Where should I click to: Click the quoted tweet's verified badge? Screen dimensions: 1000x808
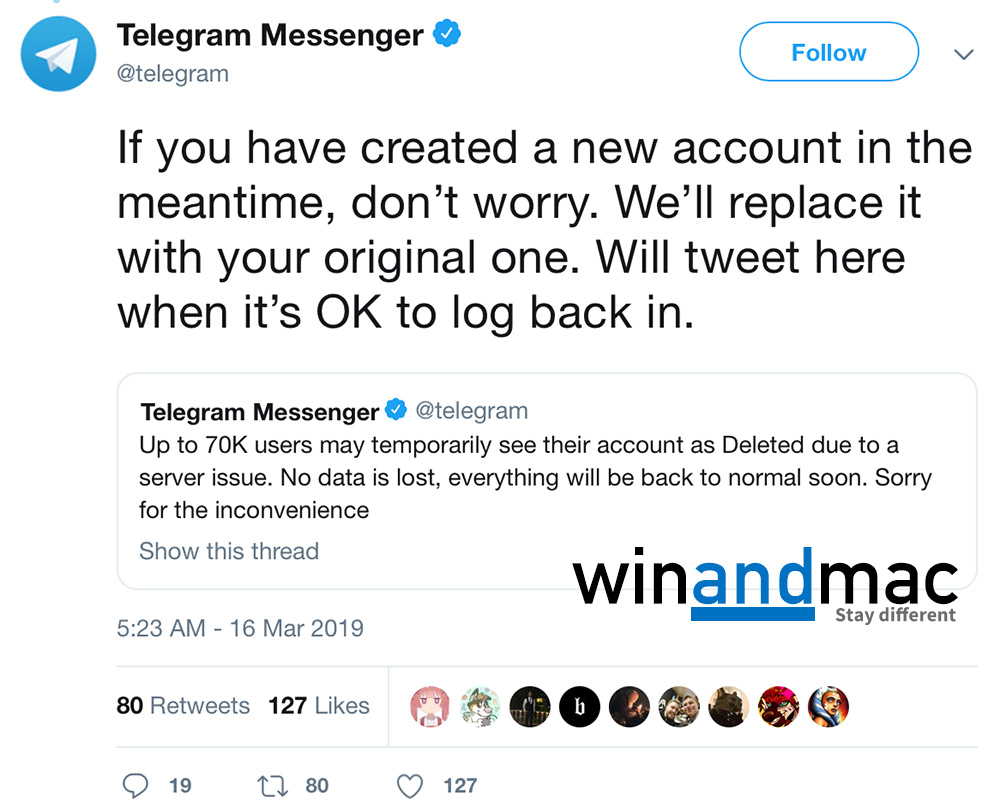click(396, 411)
